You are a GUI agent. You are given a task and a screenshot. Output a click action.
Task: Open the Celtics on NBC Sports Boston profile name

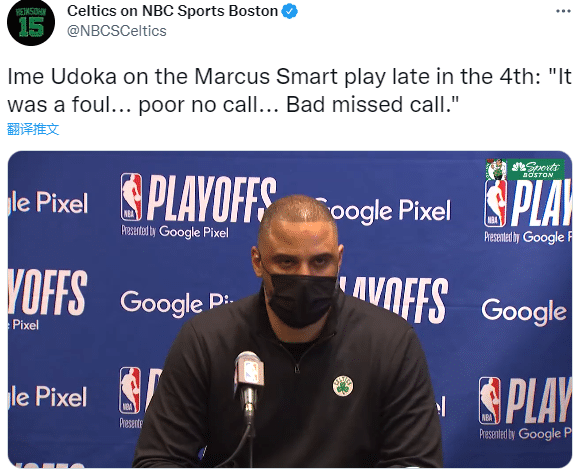pyautogui.click(x=172, y=11)
